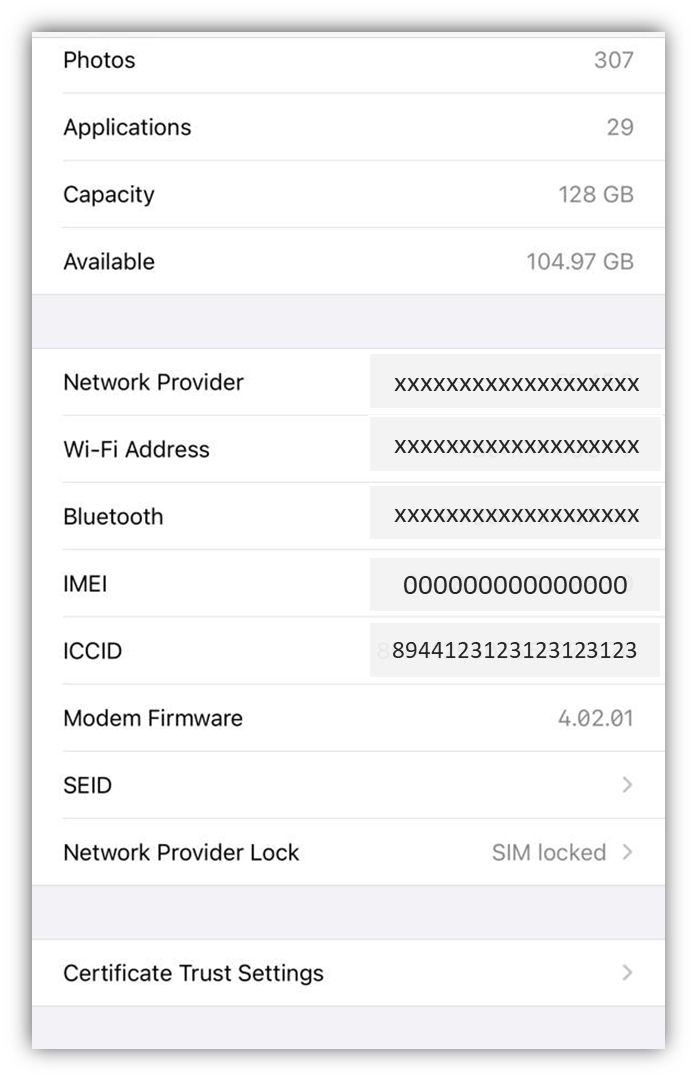Expand the Network Provider Lock row
This screenshot has width=697, height=1081.
click(x=628, y=852)
